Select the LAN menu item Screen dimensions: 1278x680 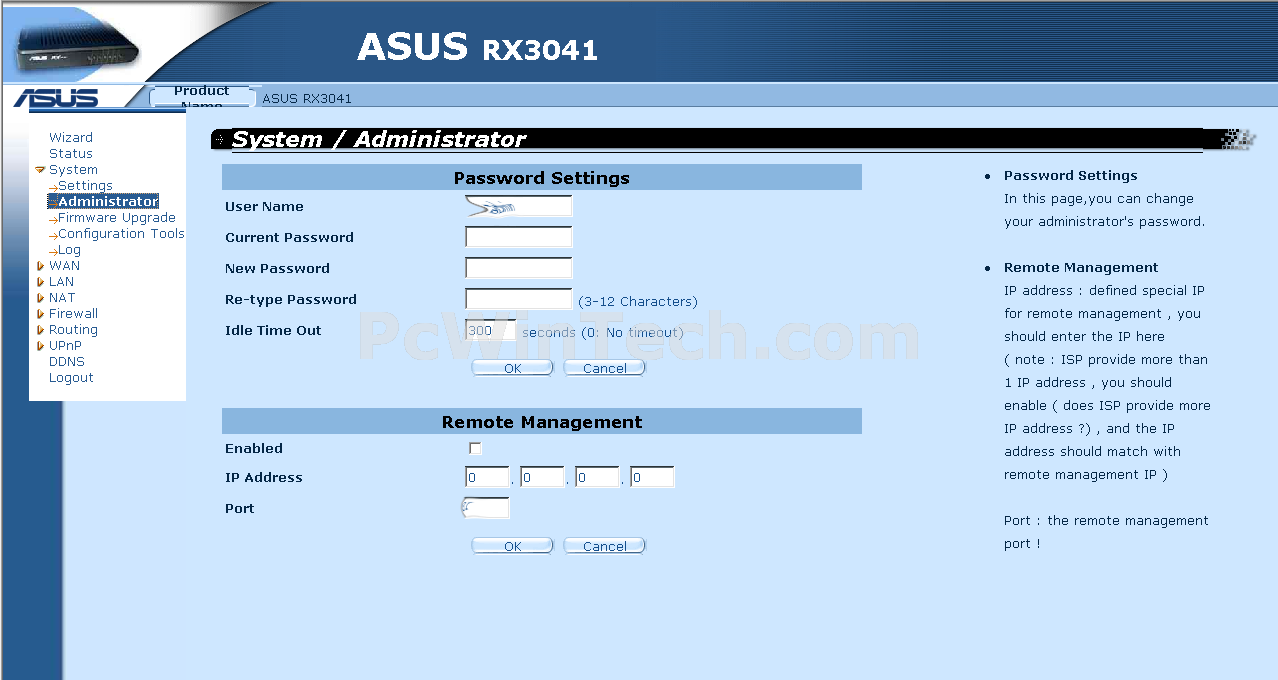(x=61, y=282)
